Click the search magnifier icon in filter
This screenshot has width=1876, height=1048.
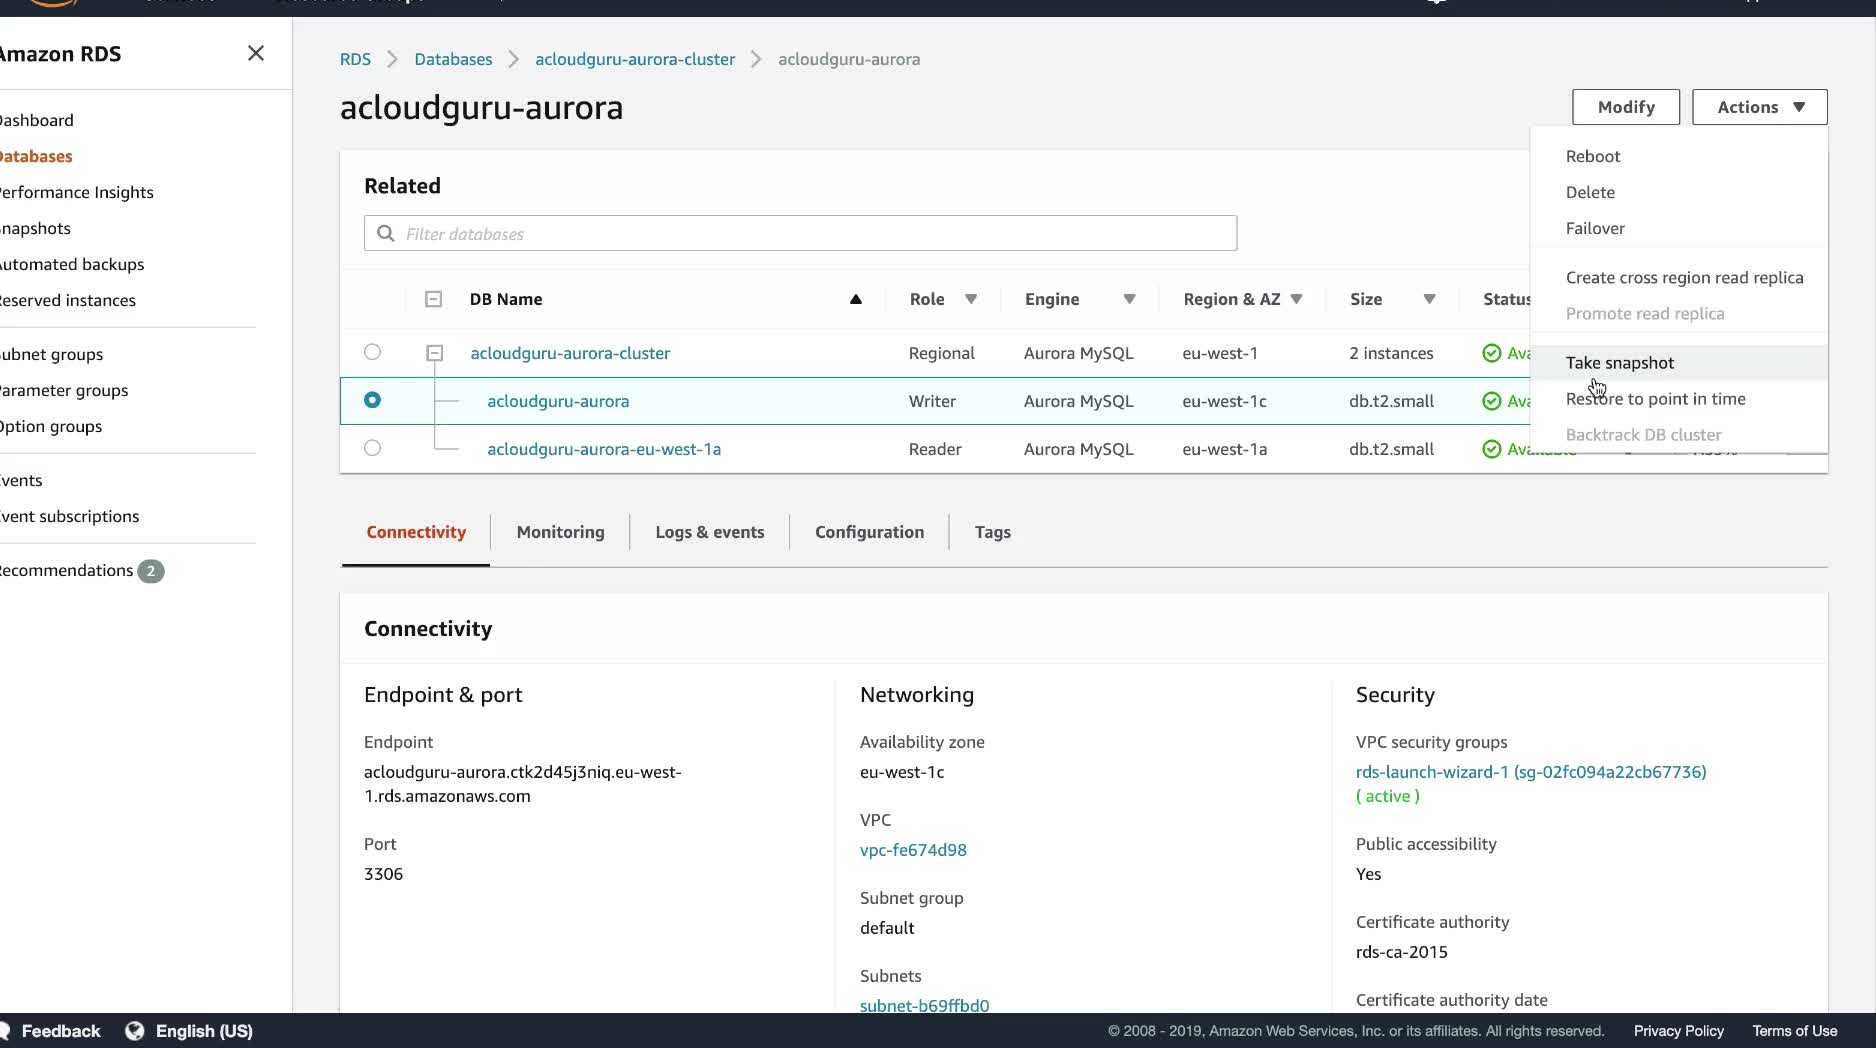tap(386, 234)
